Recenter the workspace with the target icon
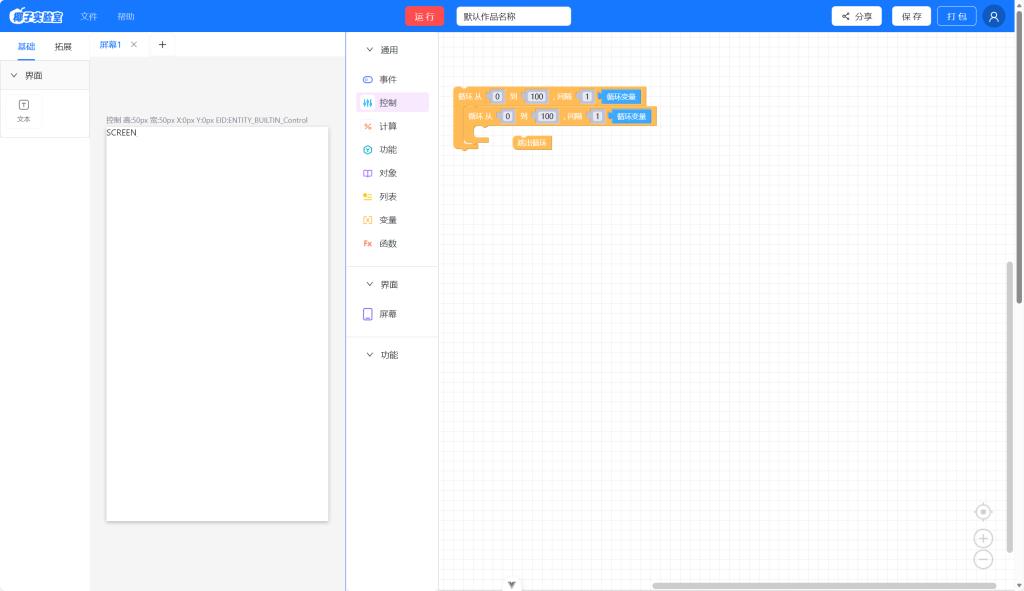1024x591 pixels. click(983, 512)
